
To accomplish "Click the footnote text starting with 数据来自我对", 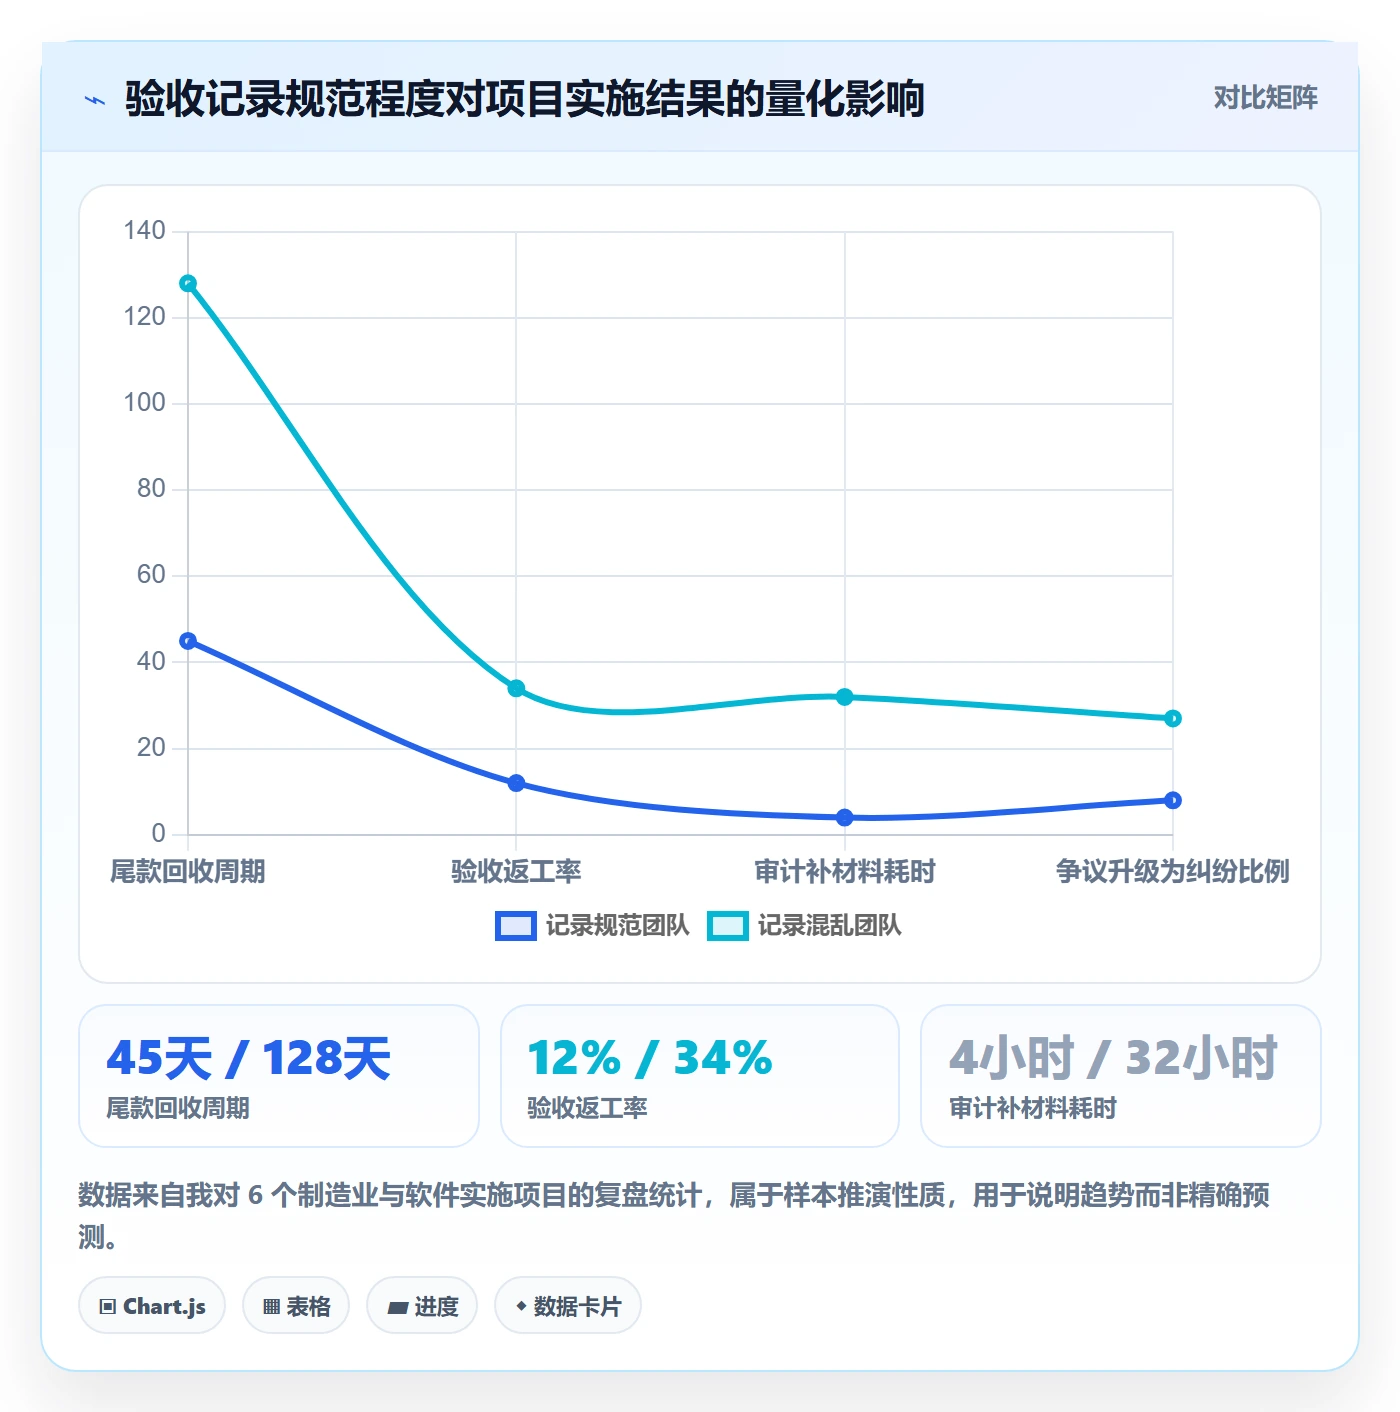I will point(674,1216).
